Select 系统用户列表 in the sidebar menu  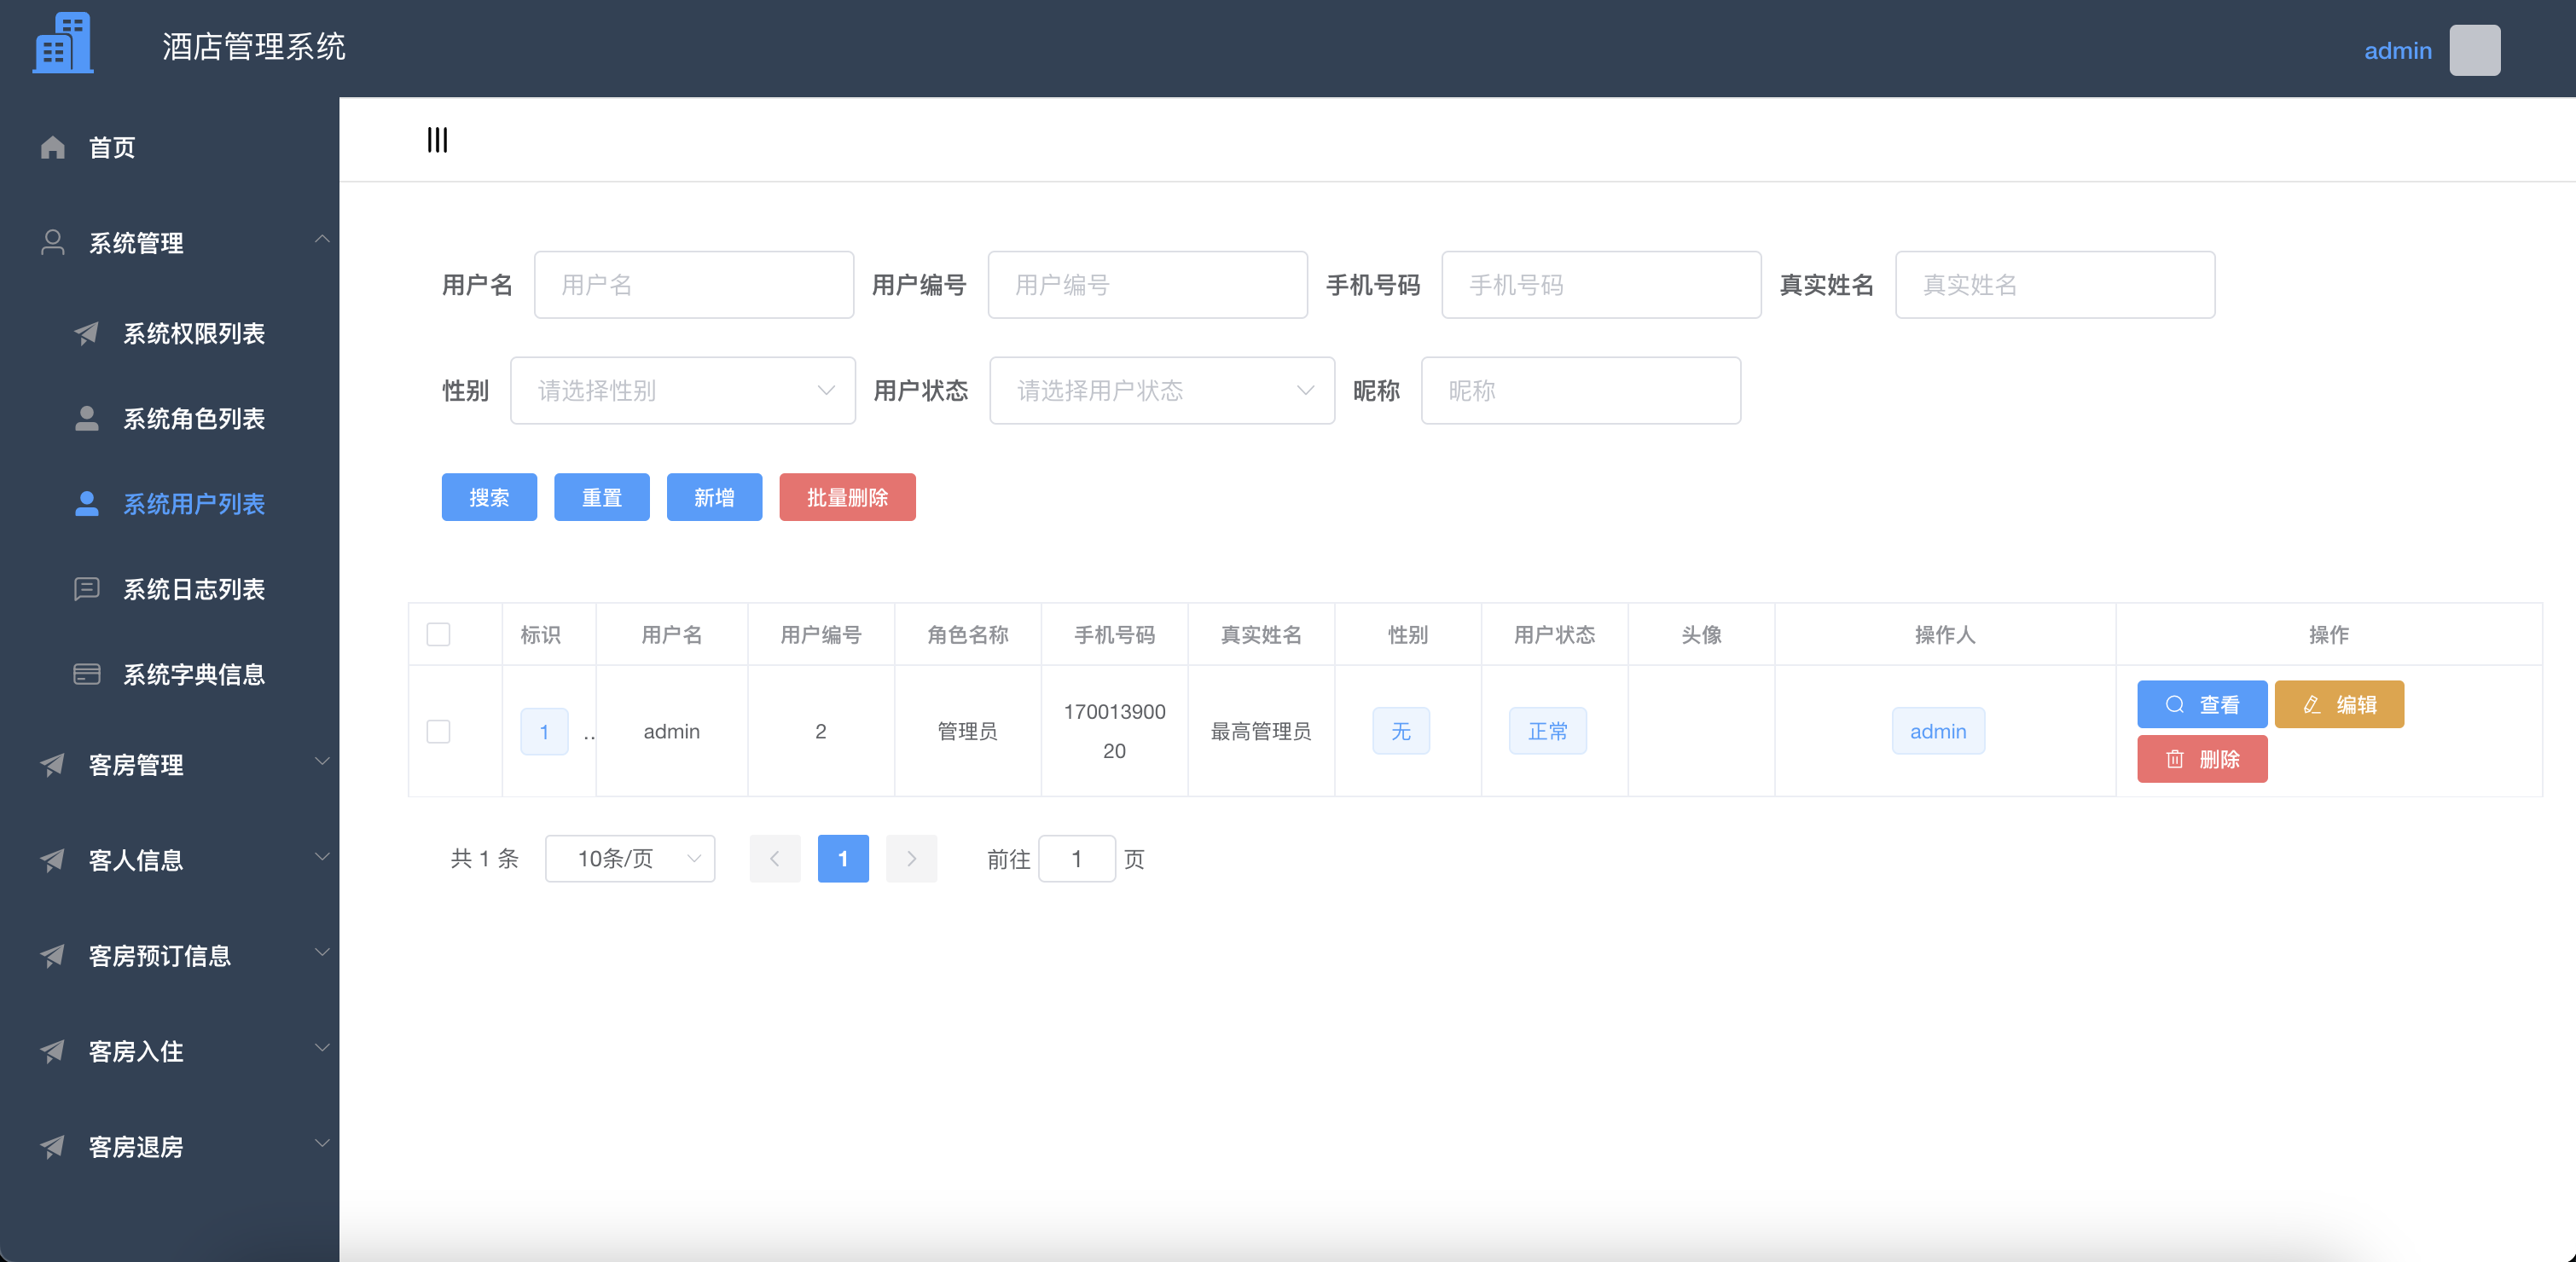point(194,504)
